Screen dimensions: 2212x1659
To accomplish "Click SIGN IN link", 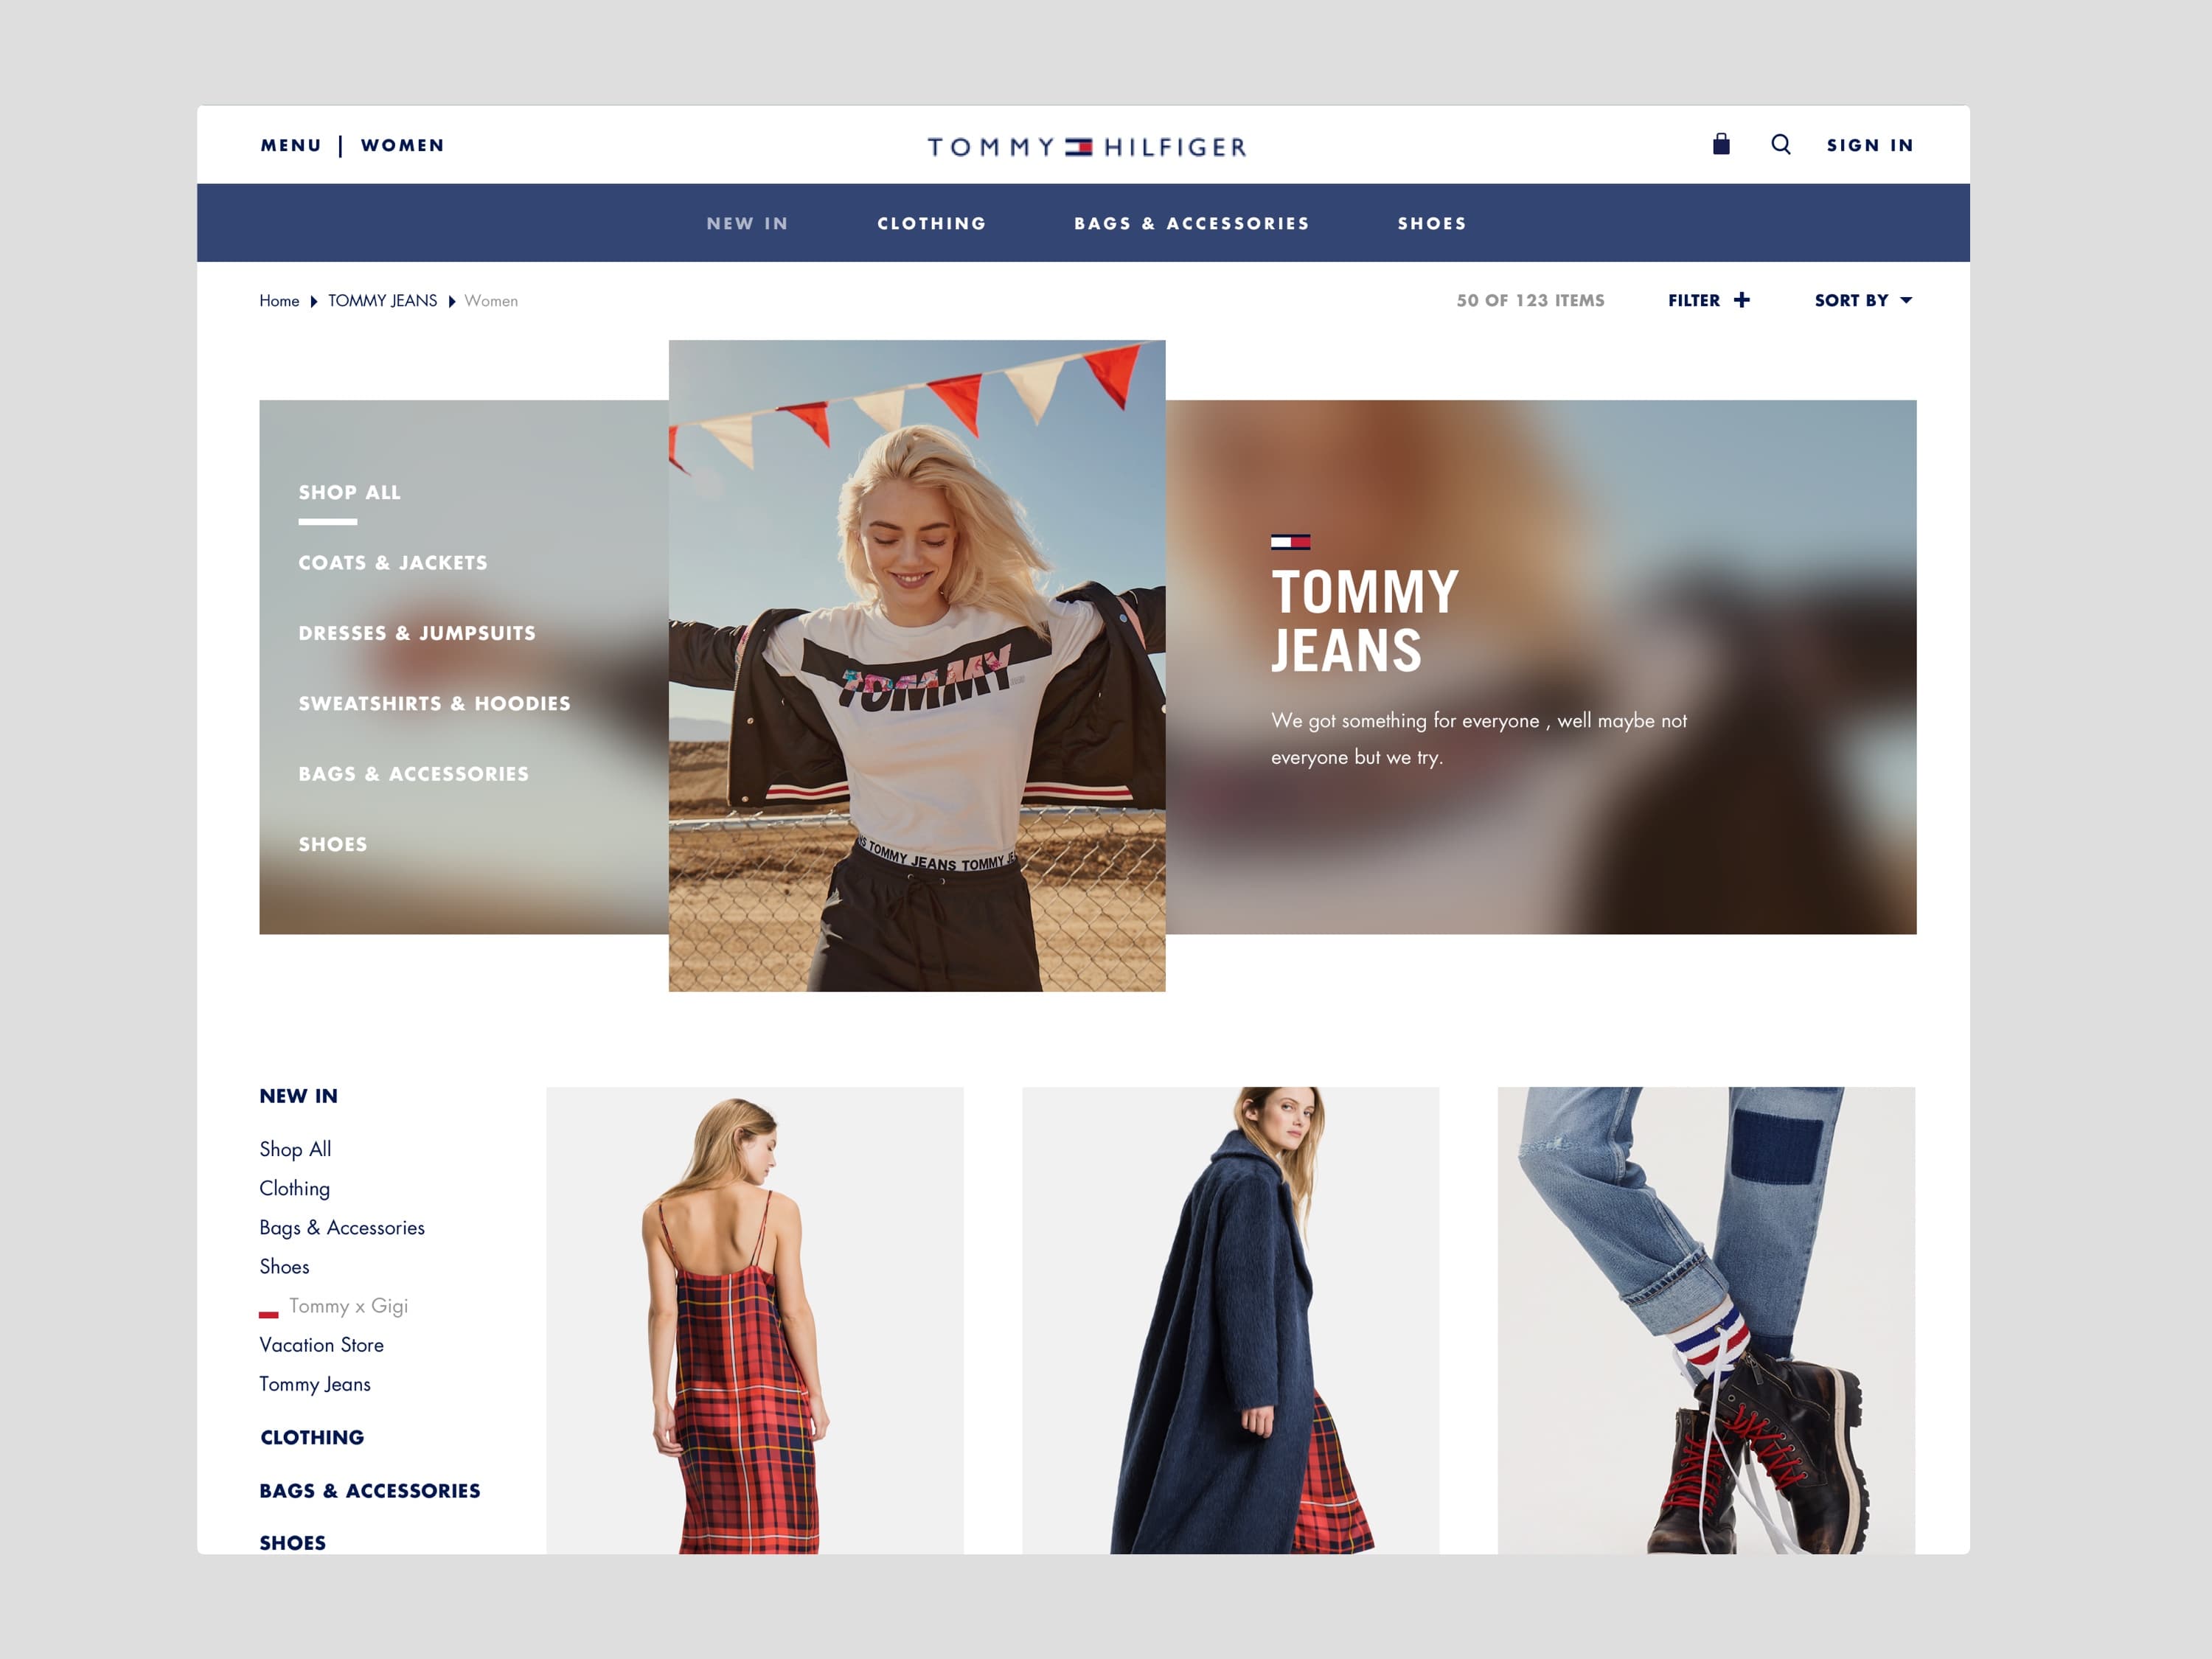I will 1870,145.
